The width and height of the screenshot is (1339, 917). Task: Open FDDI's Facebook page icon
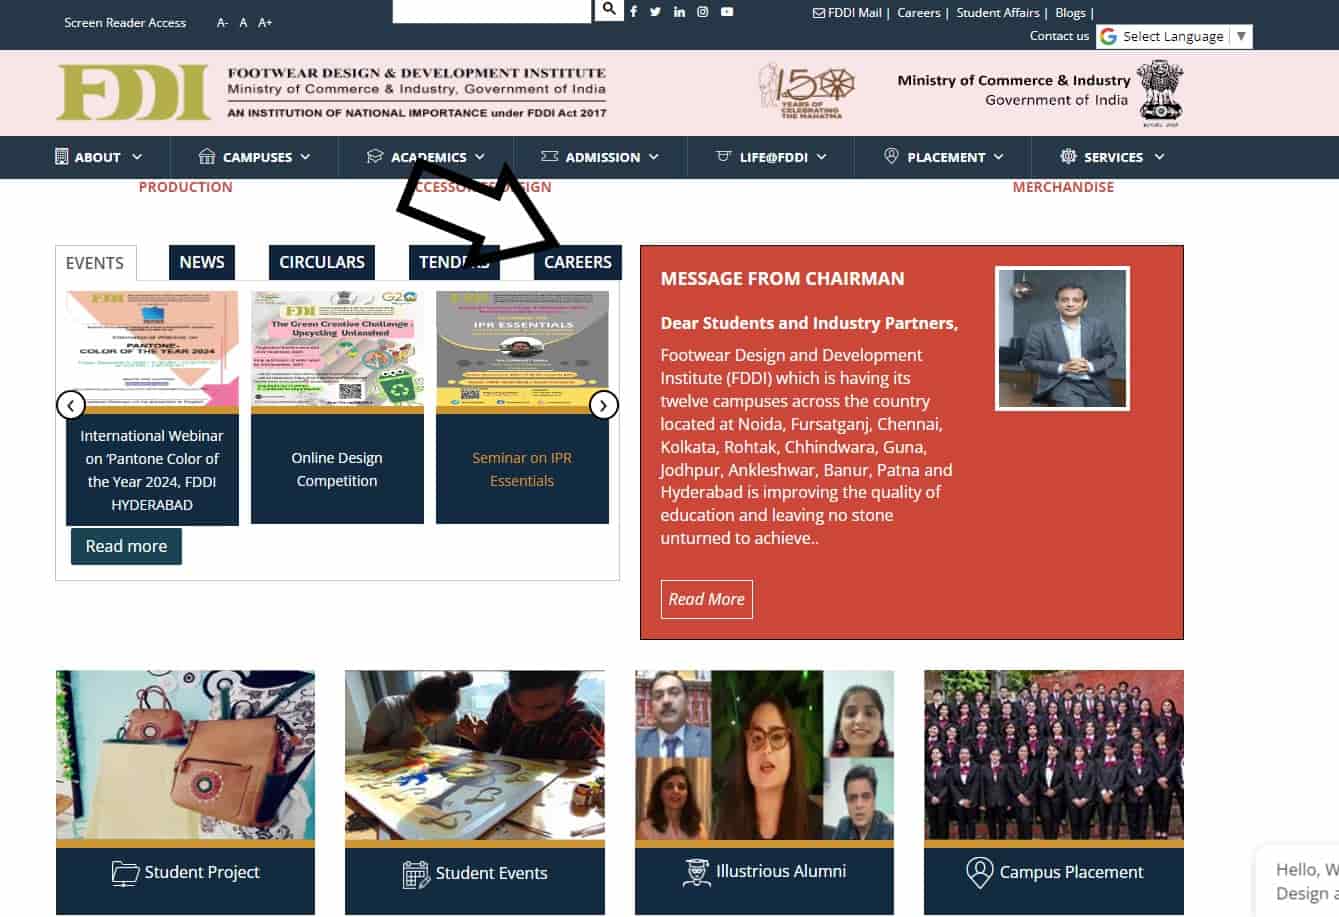(x=634, y=11)
